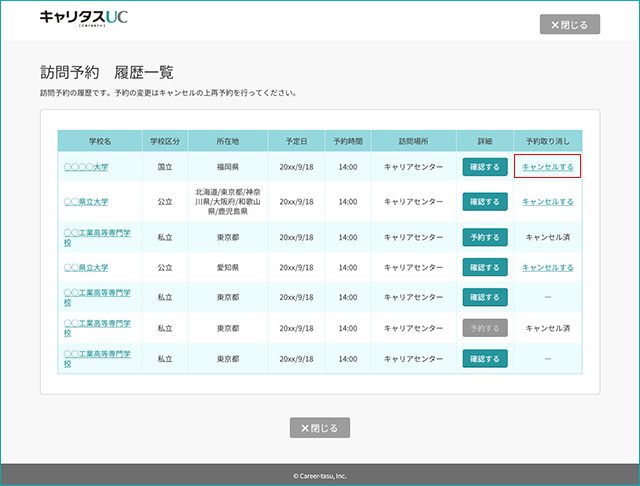Click the 北海道/東京都/神奈川県 location cell
The width and height of the screenshot is (640, 486).
click(228, 202)
